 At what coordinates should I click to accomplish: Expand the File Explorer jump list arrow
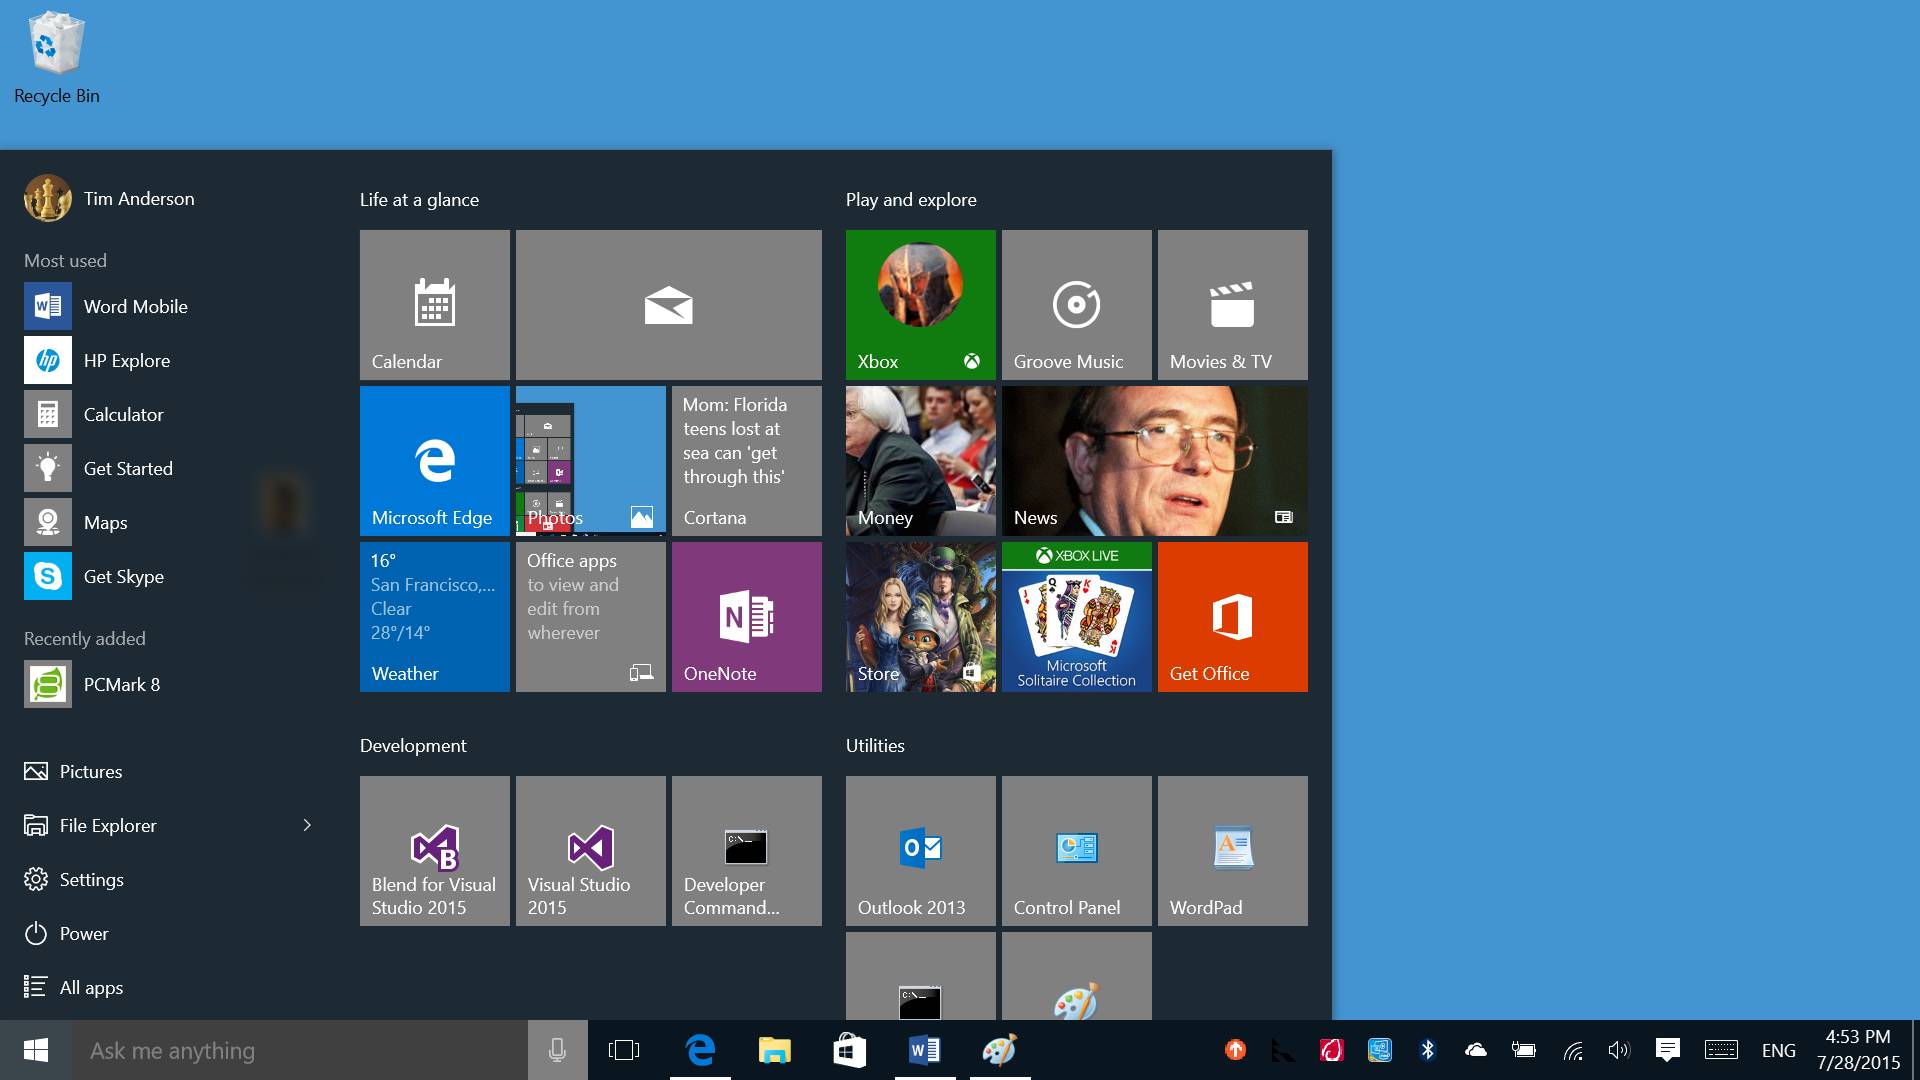tap(307, 825)
